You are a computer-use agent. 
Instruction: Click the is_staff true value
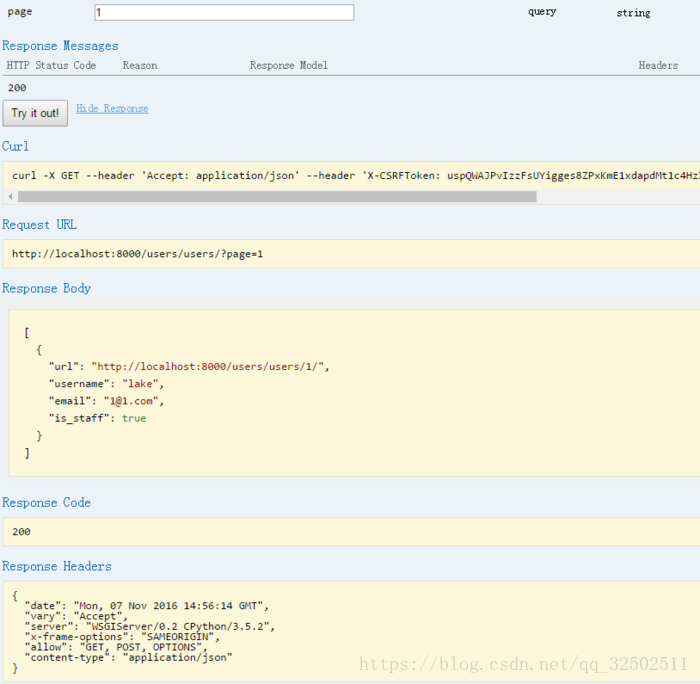point(134,418)
